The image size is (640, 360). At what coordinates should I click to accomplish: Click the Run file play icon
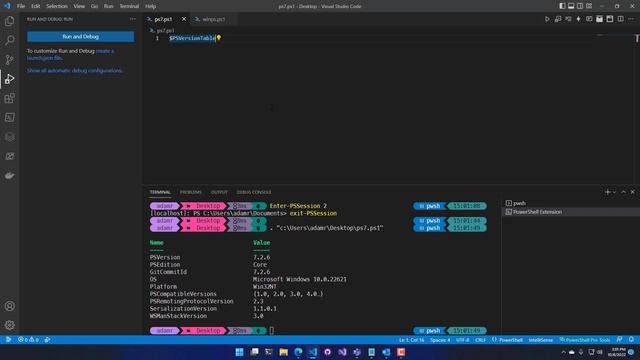tap(547, 19)
